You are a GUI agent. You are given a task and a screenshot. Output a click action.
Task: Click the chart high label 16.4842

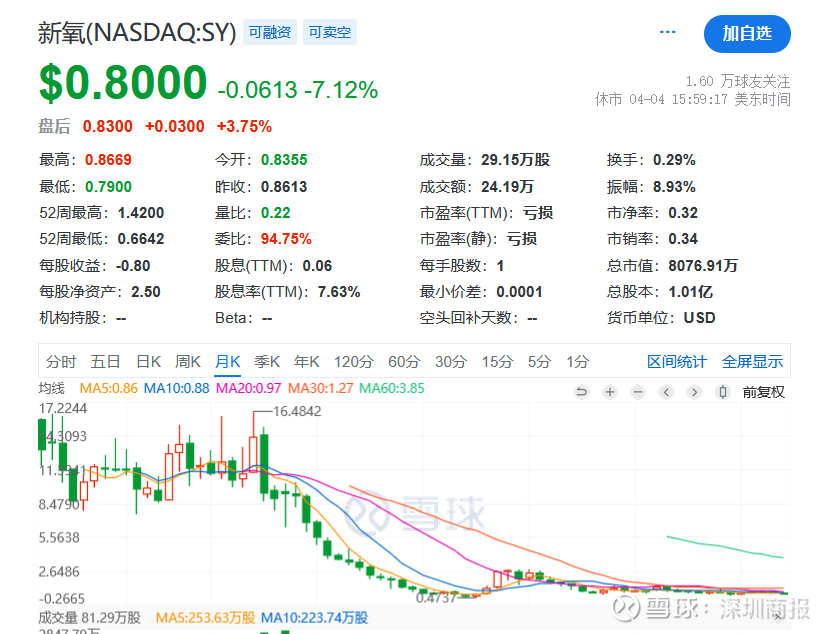297,411
